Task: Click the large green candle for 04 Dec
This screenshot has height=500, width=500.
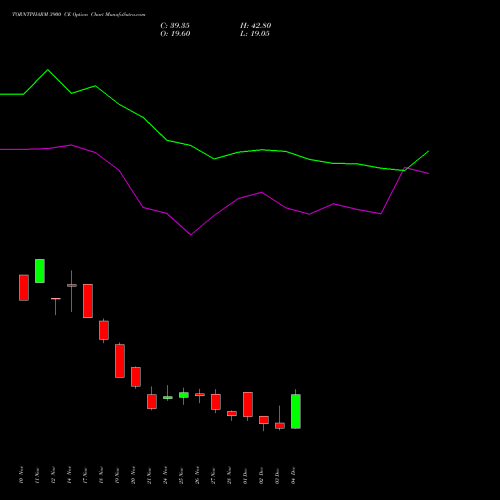Action: 296,411
